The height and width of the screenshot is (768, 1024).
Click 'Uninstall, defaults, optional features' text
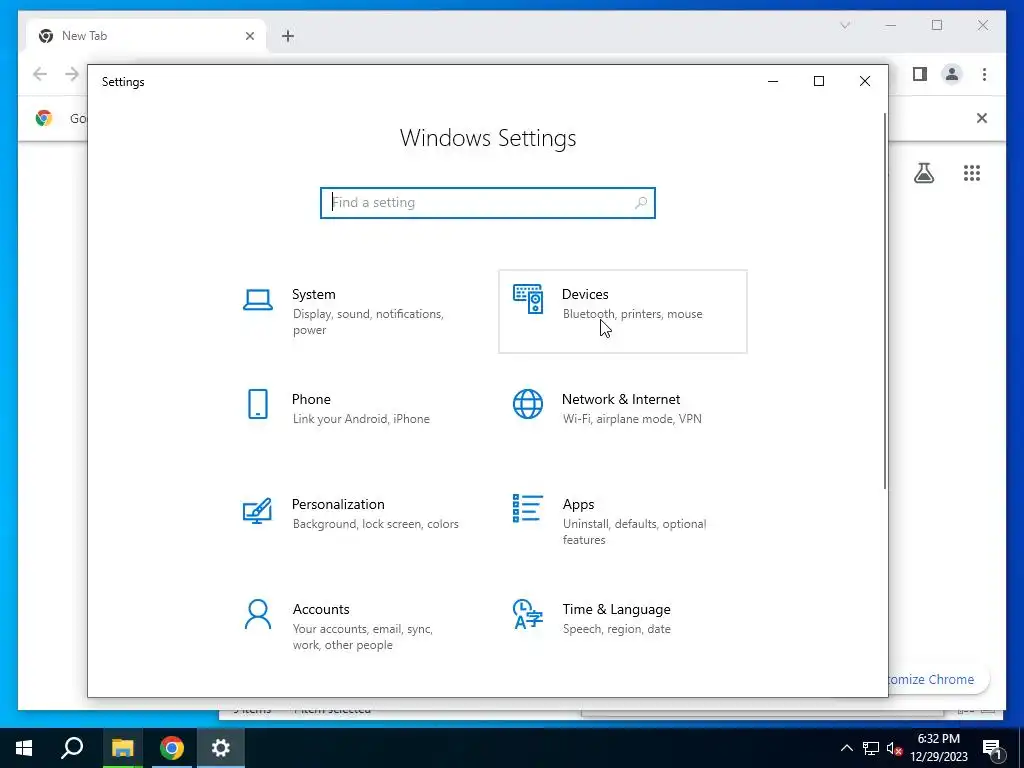pos(635,532)
